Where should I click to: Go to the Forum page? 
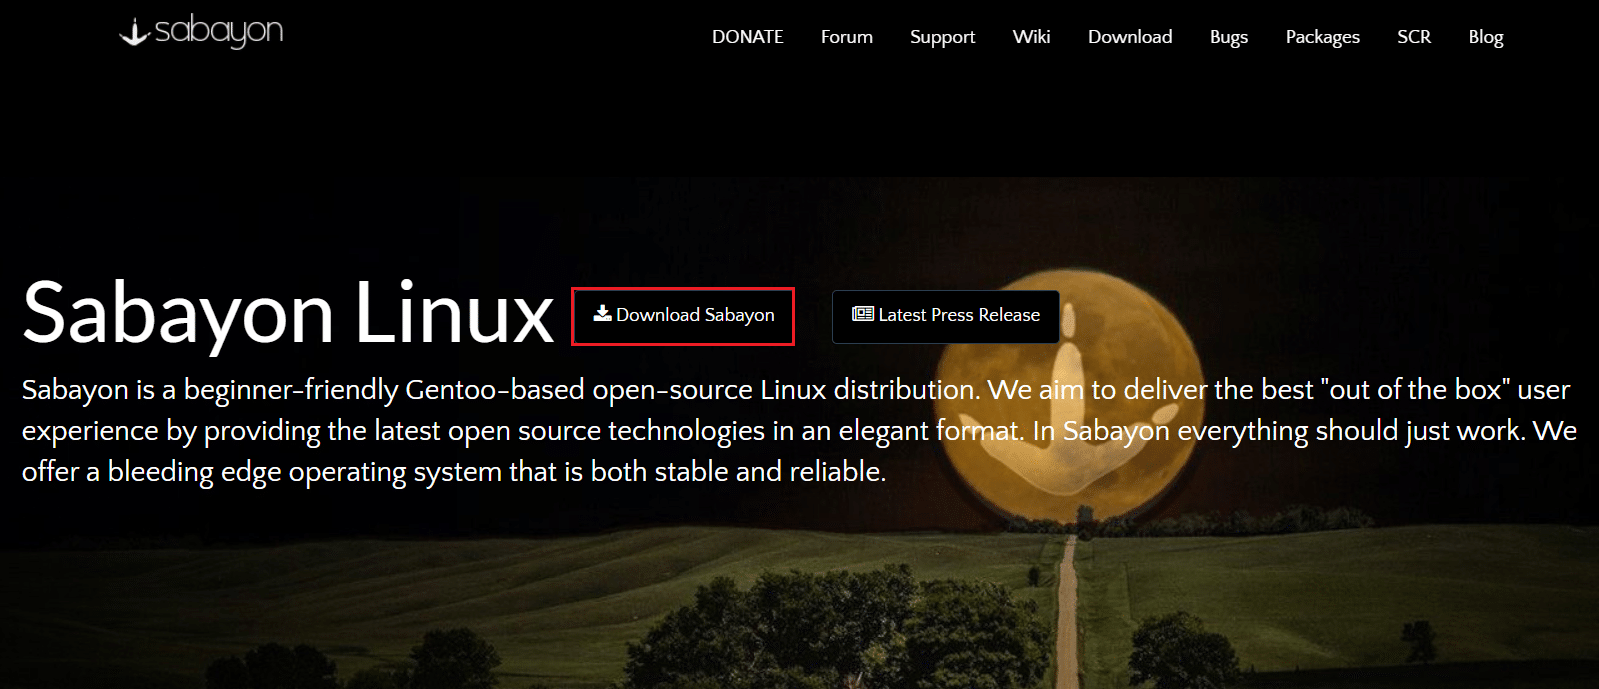[846, 37]
